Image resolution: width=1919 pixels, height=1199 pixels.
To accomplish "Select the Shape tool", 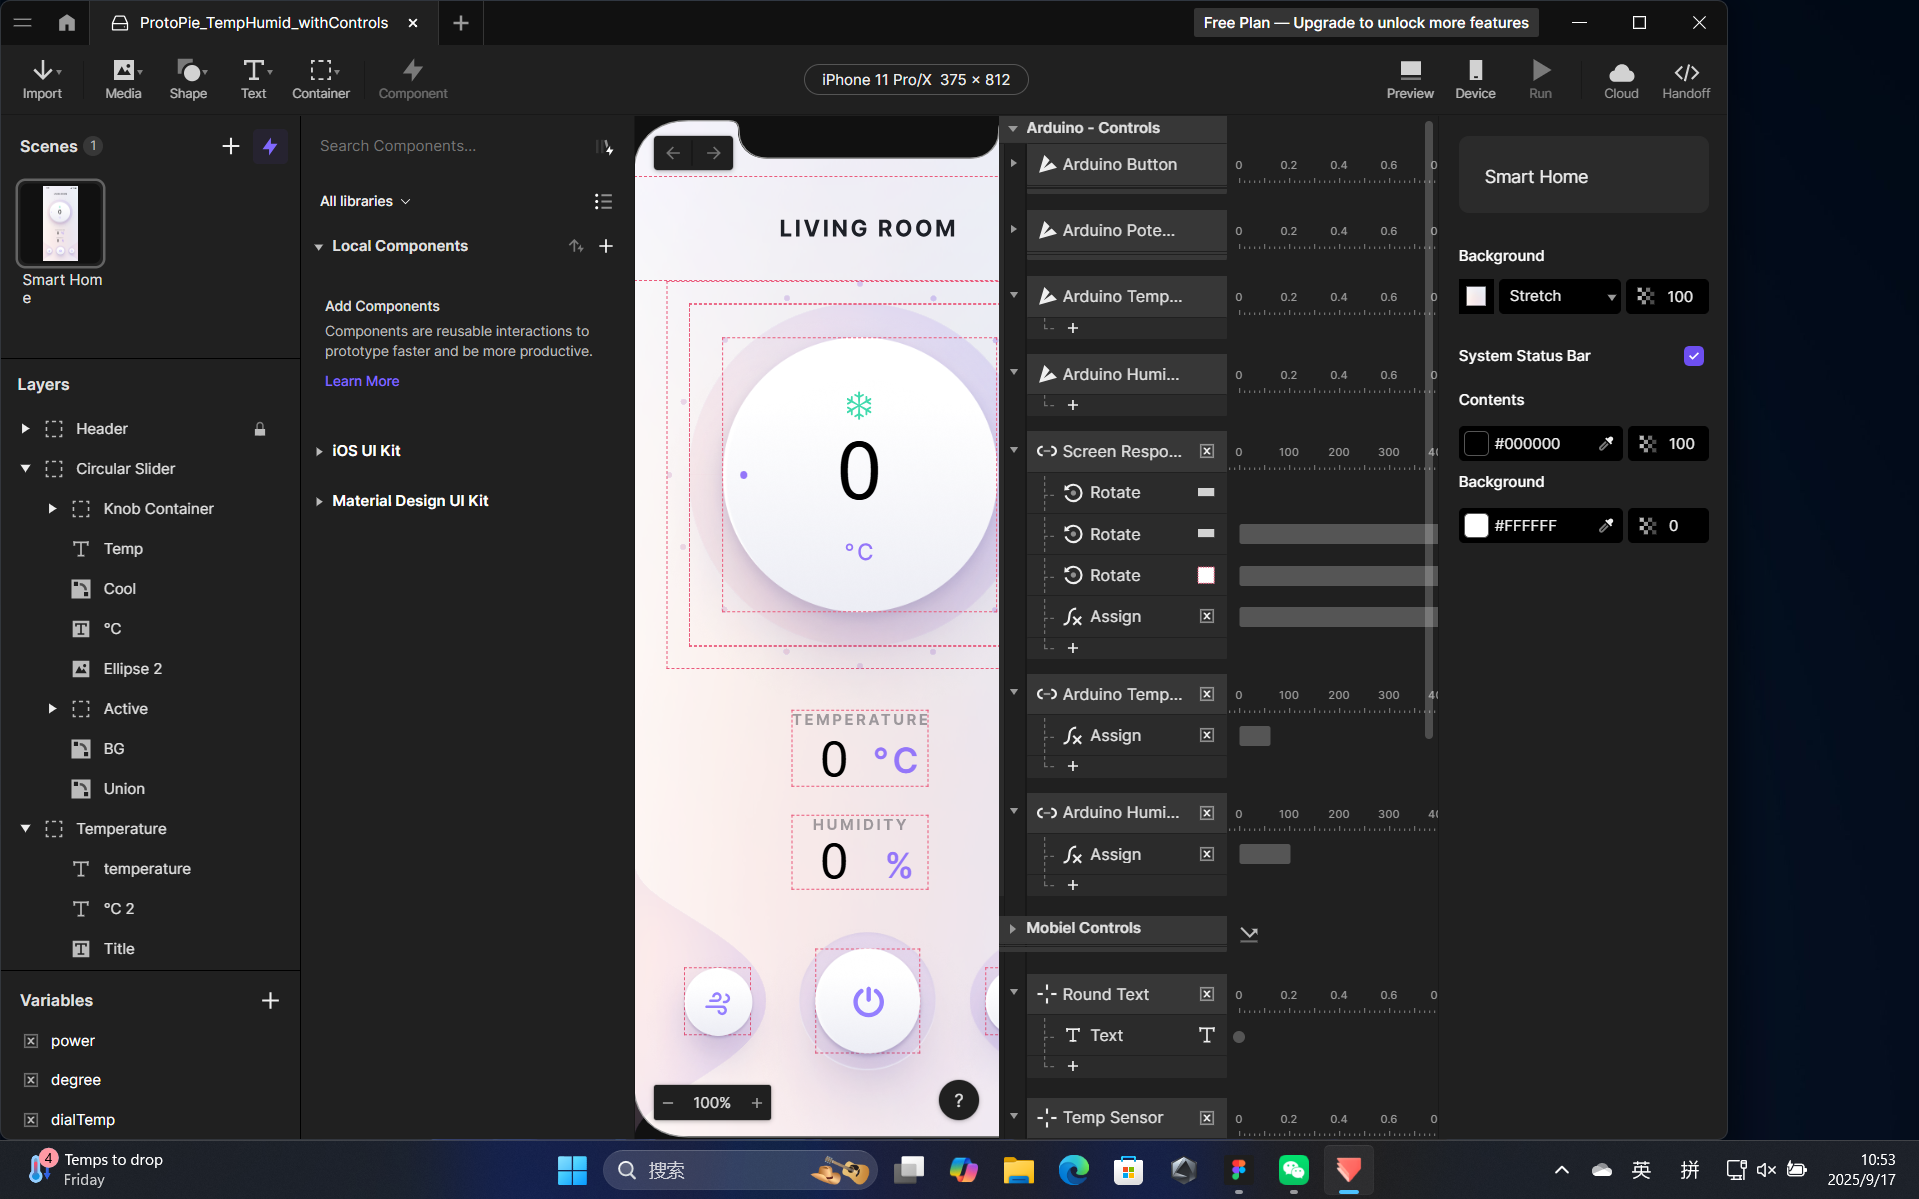I will pos(189,79).
